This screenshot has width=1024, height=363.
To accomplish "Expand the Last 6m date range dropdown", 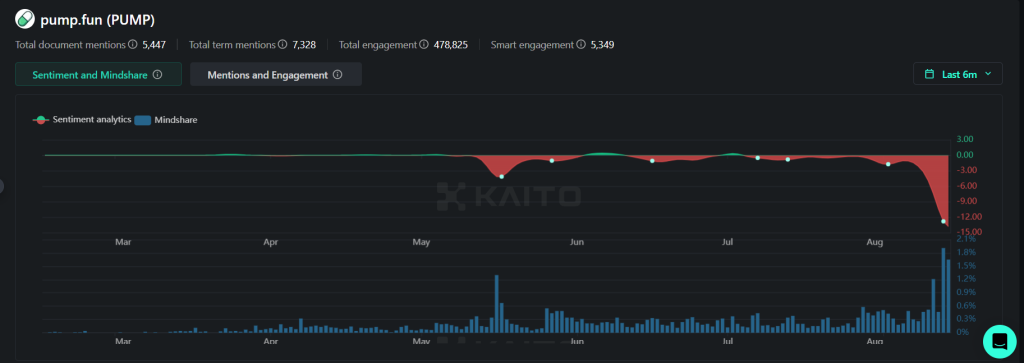I will coord(957,74).
